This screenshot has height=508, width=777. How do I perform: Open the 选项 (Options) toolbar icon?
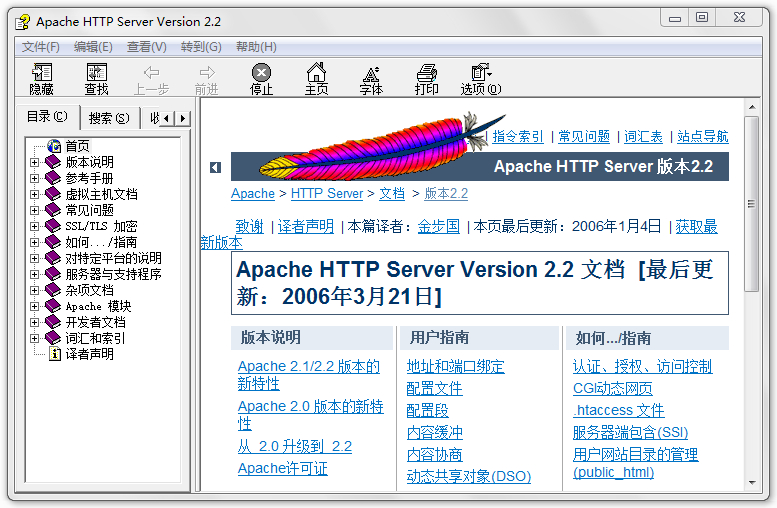481,72
